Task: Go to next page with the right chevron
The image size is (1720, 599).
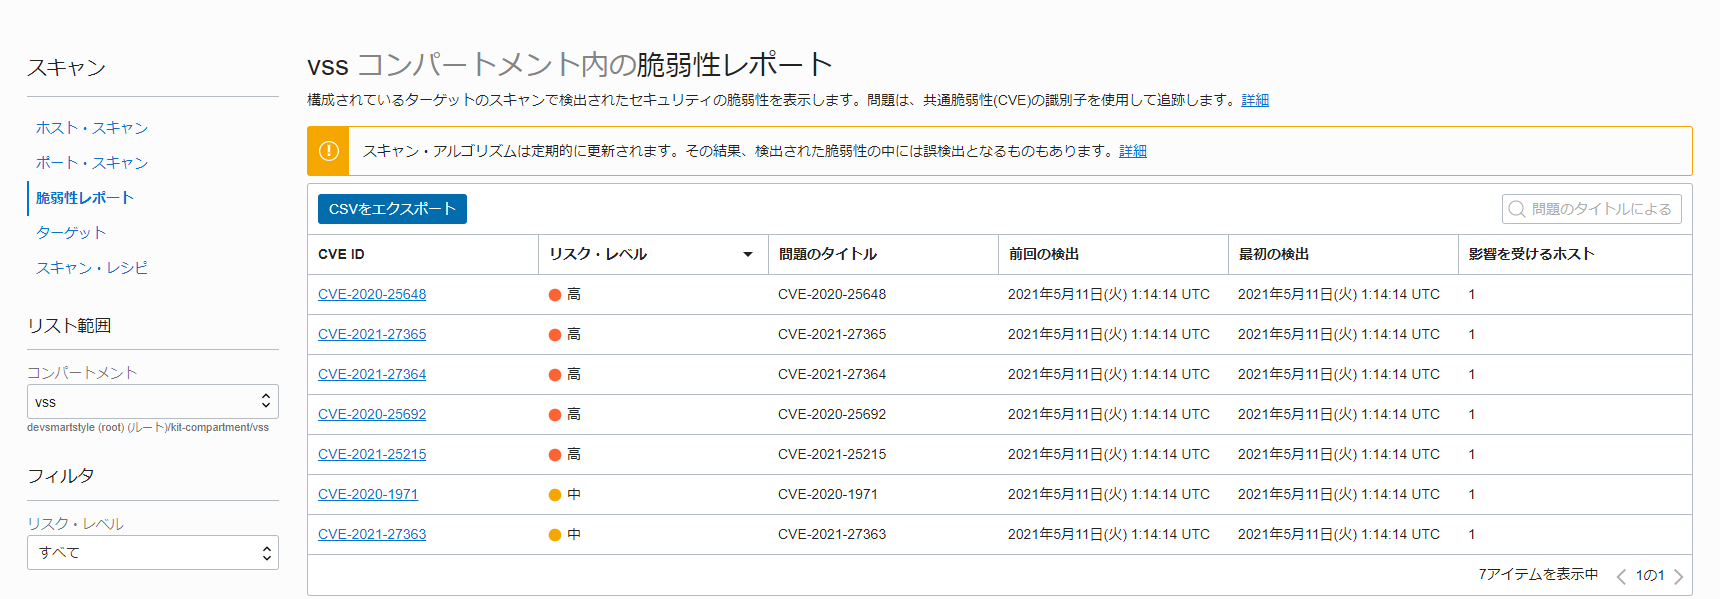Action: click(1678, 576)
